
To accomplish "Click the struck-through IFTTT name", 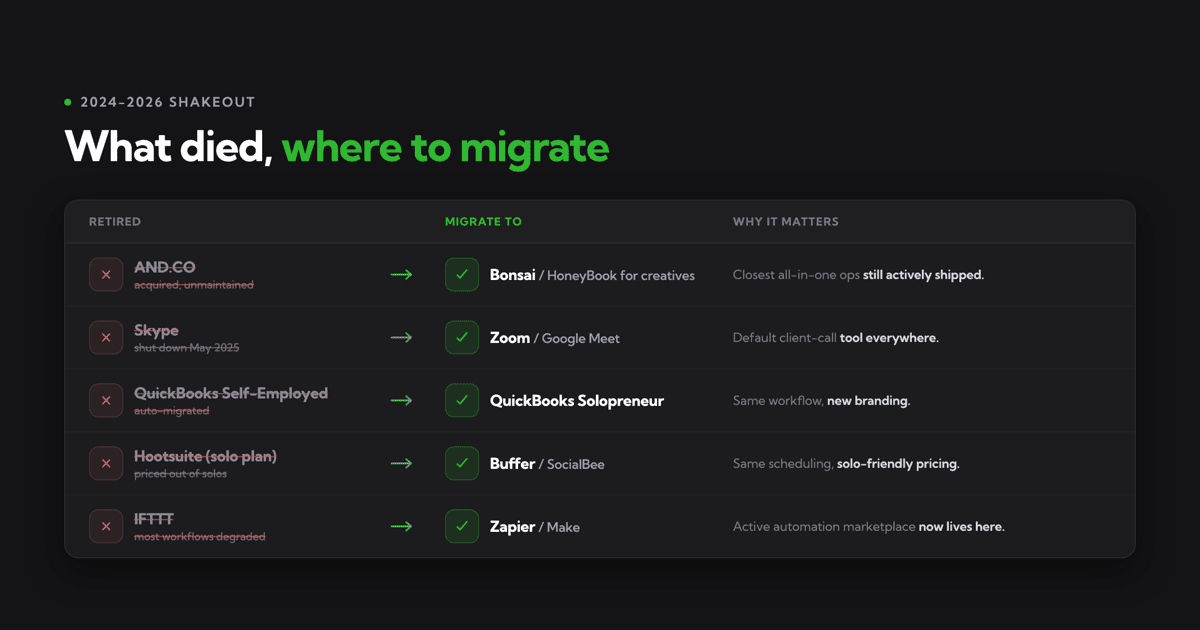I will coord(154,519).
